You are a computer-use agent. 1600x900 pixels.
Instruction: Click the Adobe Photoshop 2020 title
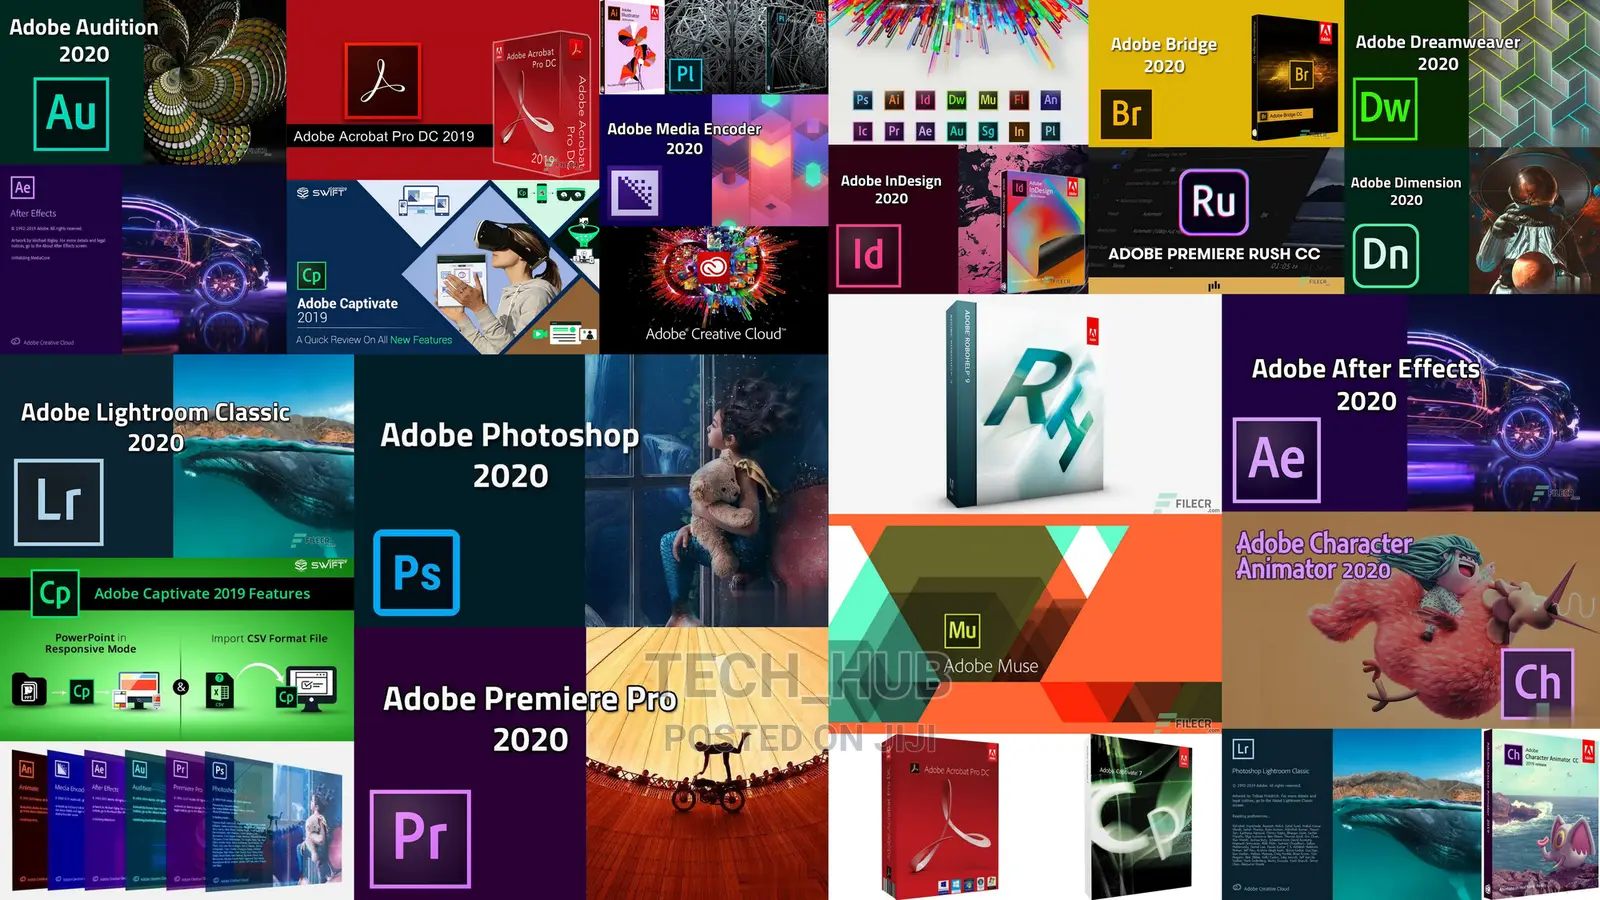pyautogui.click(x=510, y=455)
